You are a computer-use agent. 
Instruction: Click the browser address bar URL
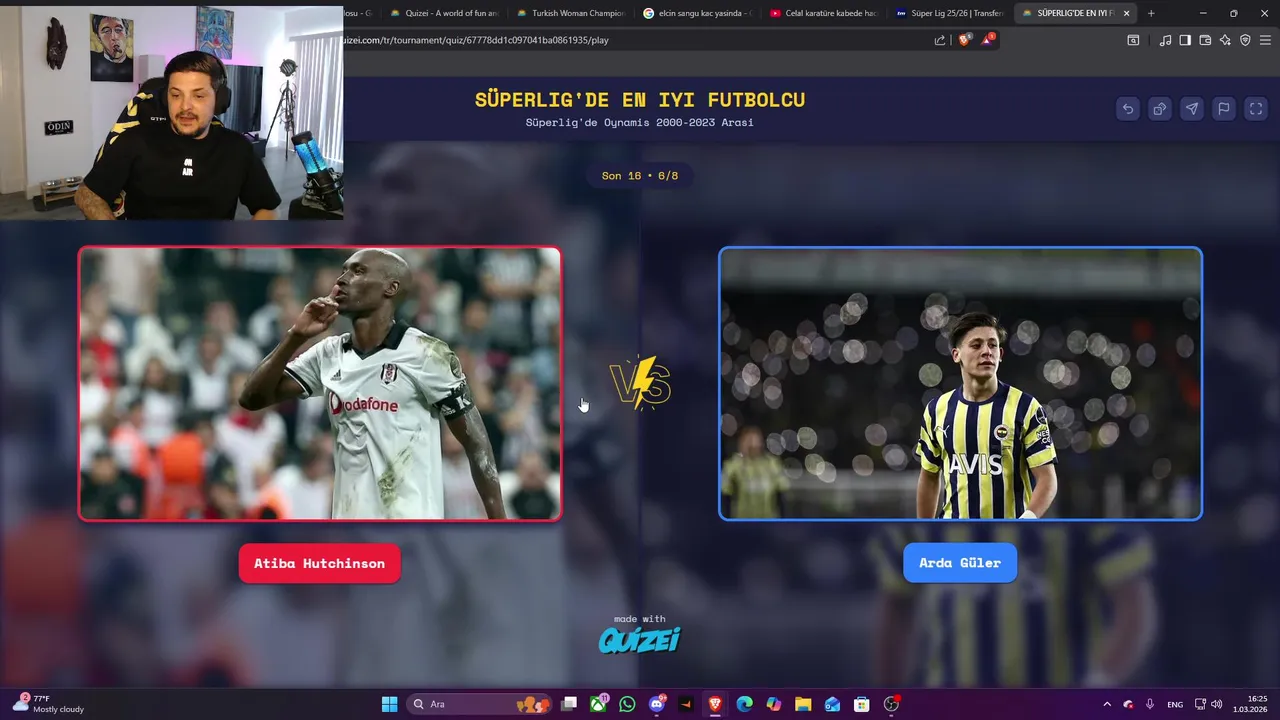coord(476,40)
